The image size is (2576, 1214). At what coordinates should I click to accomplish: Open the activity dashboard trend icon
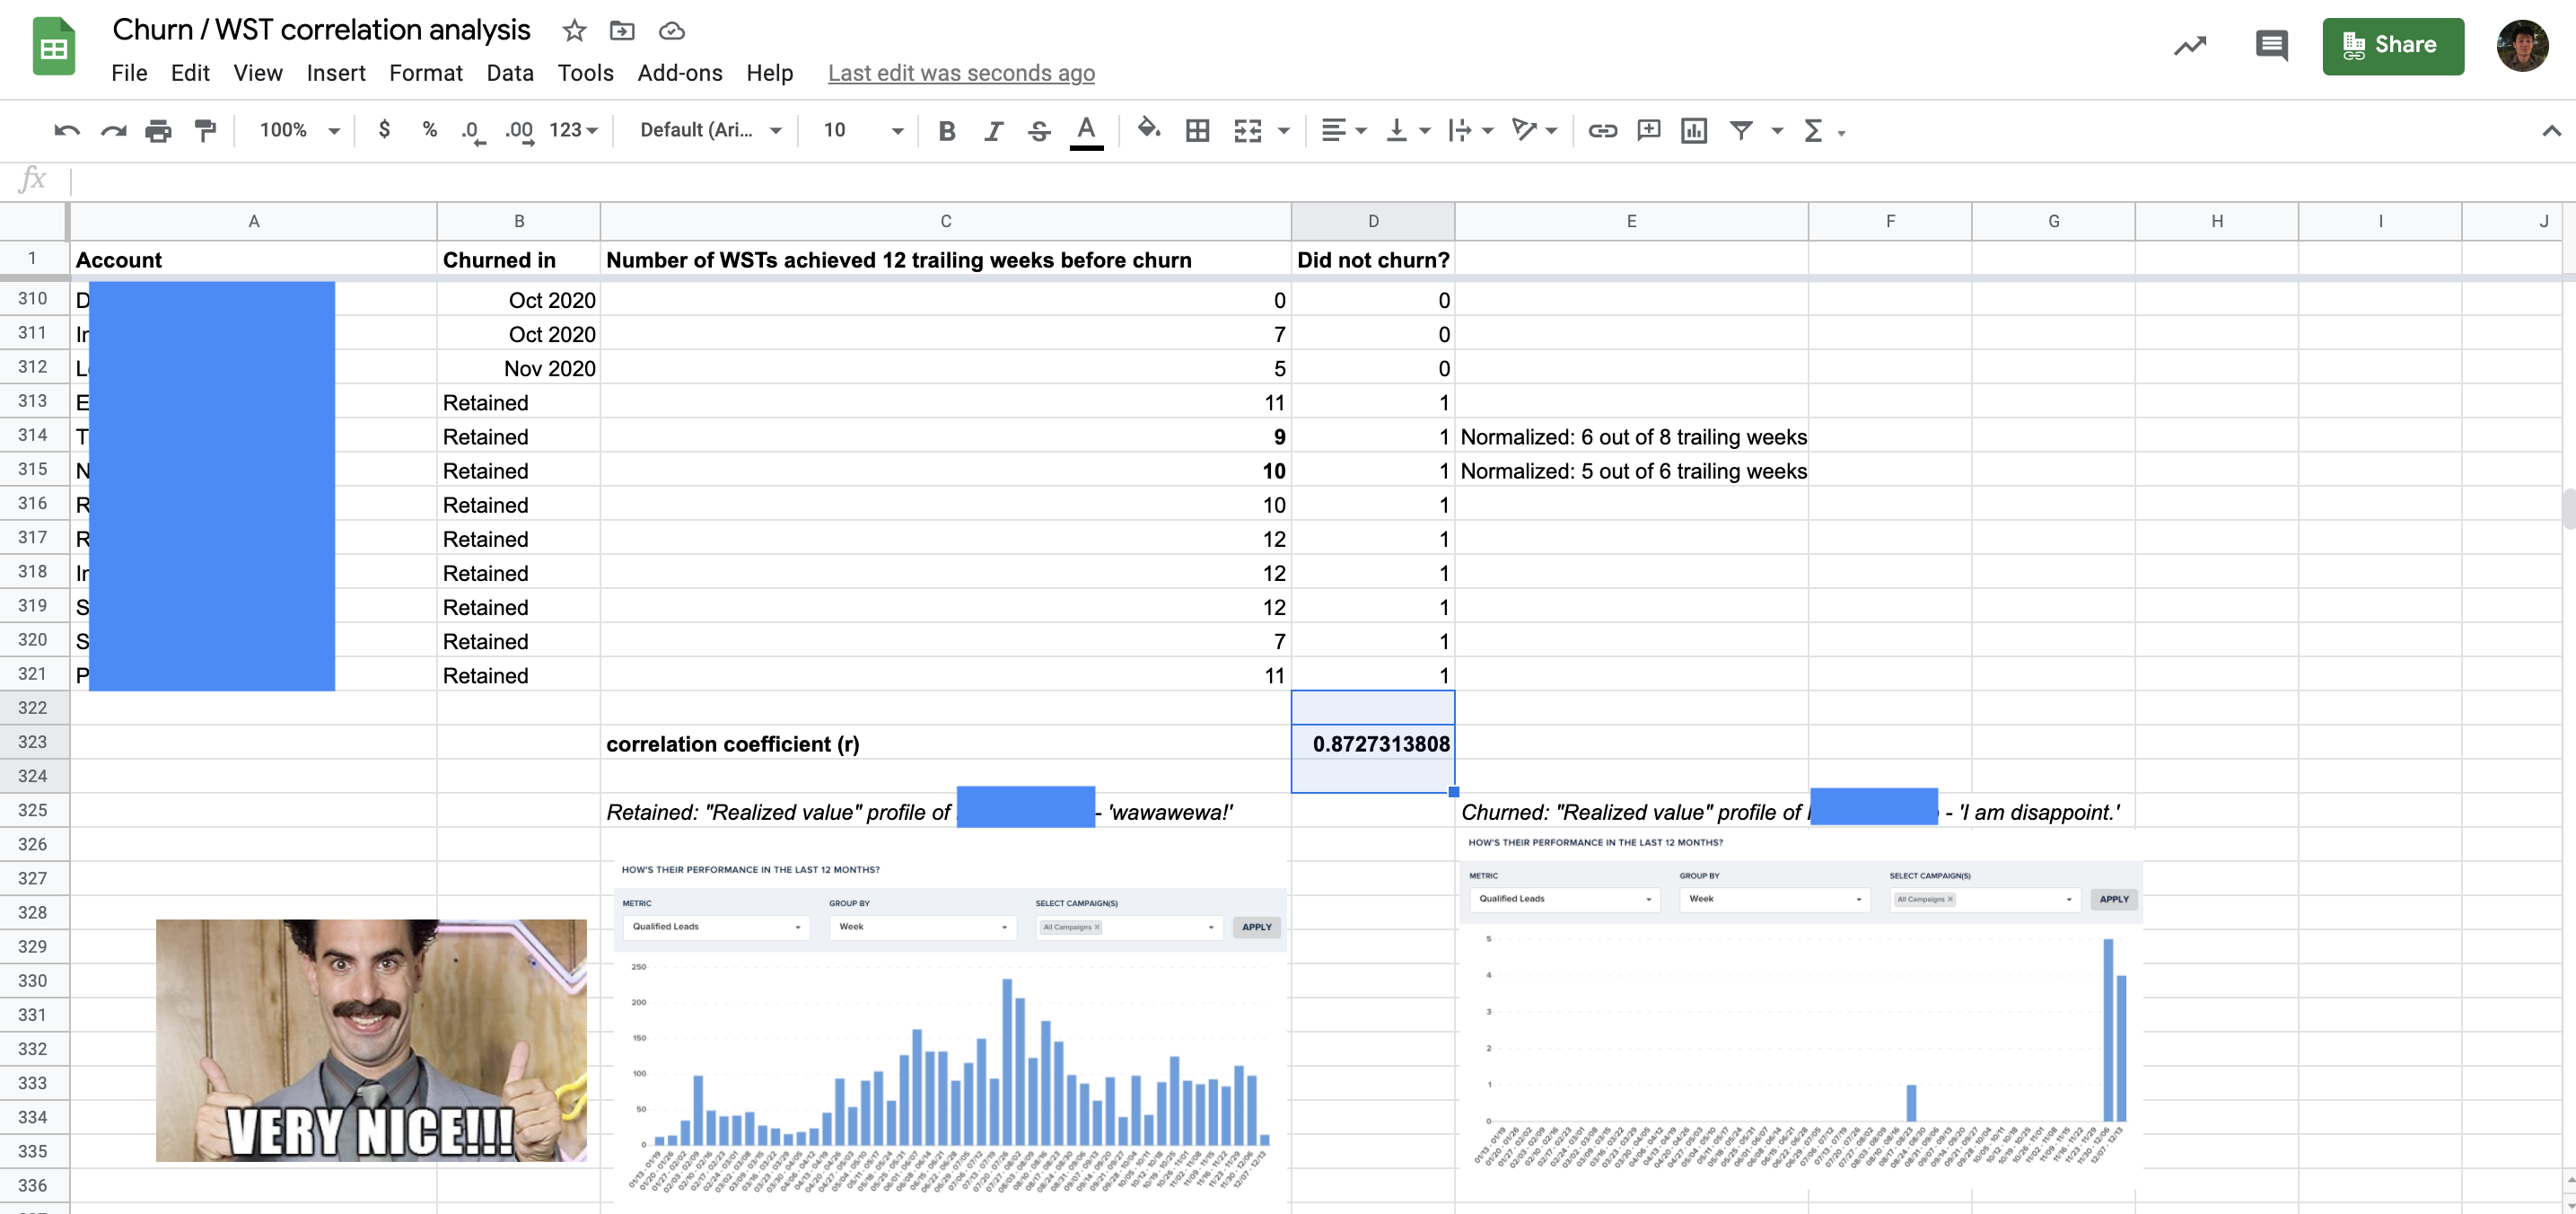(x=2190, y=46)
